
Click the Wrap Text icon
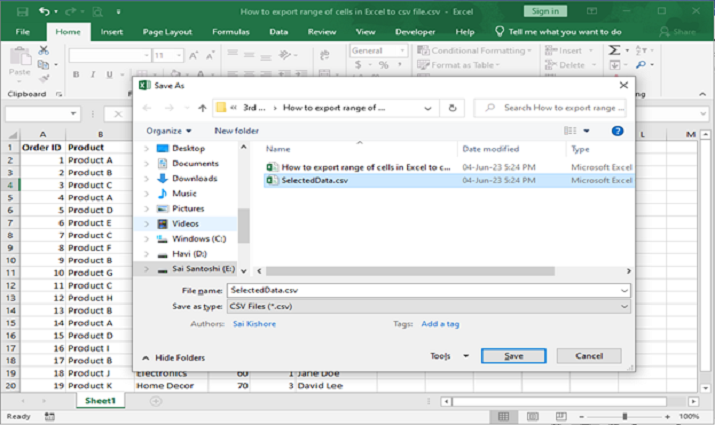[325, 55]
